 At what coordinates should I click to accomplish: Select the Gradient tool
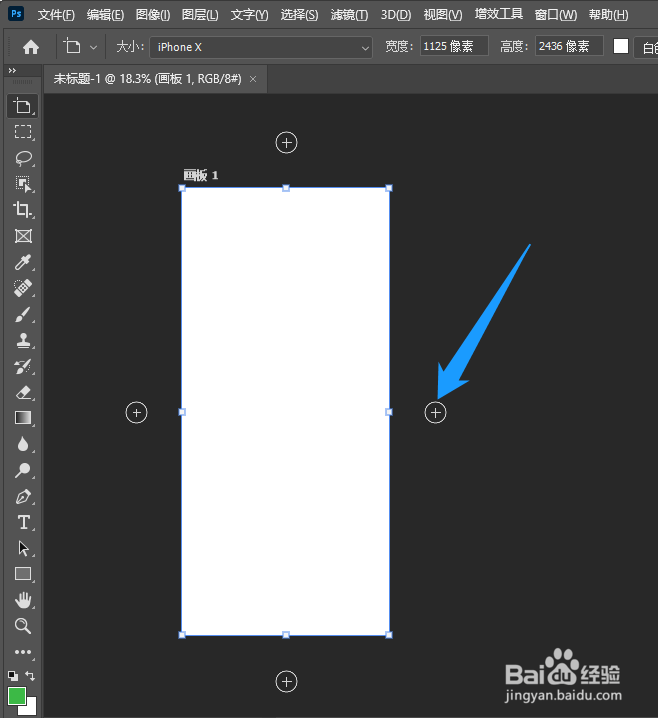click(x=22, y=418)
